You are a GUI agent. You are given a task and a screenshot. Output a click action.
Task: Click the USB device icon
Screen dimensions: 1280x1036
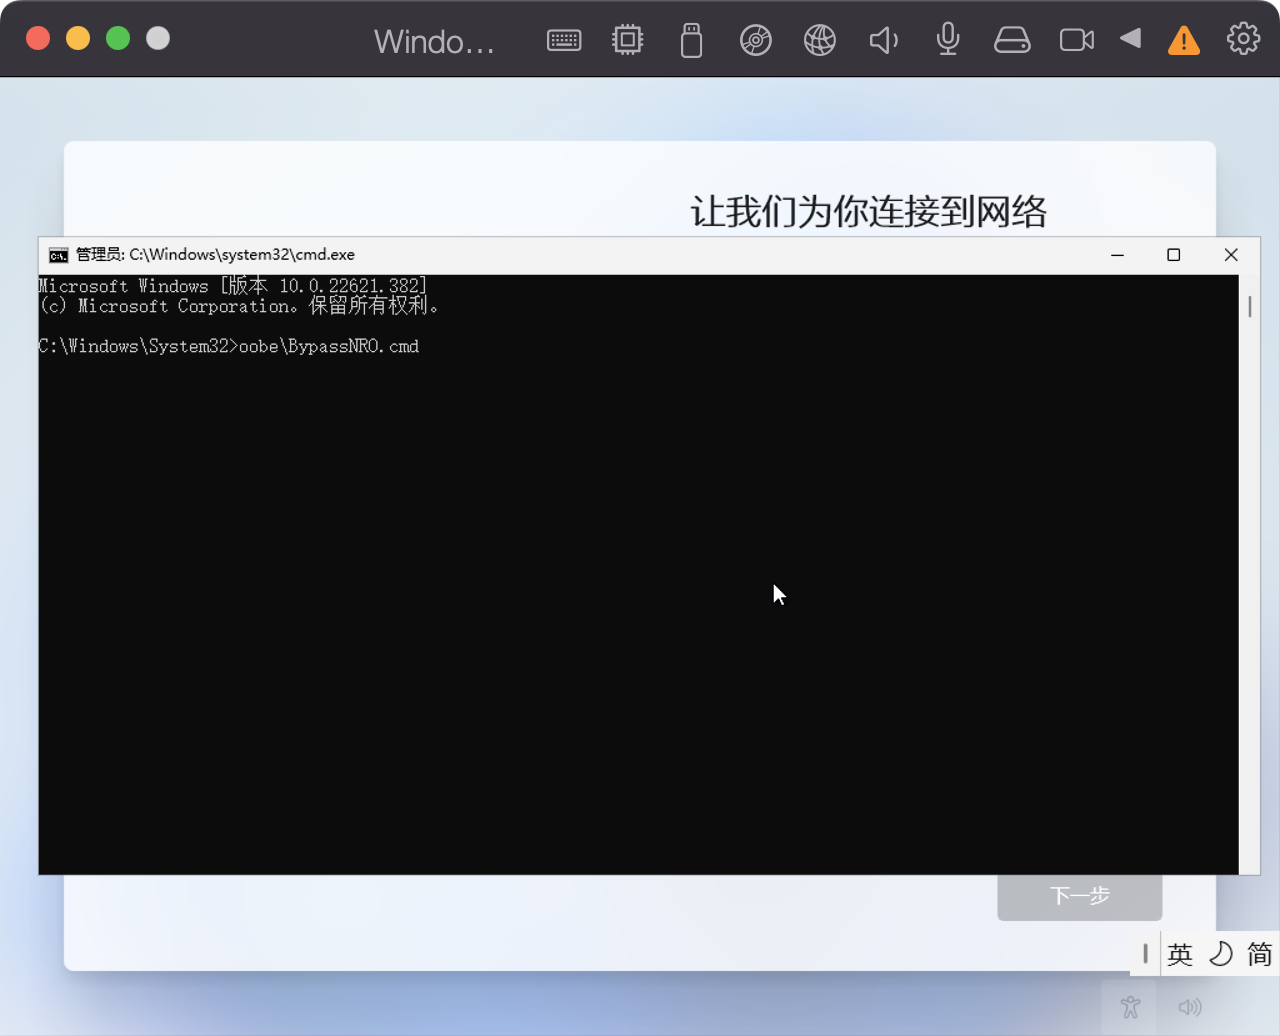pos(691,40)
